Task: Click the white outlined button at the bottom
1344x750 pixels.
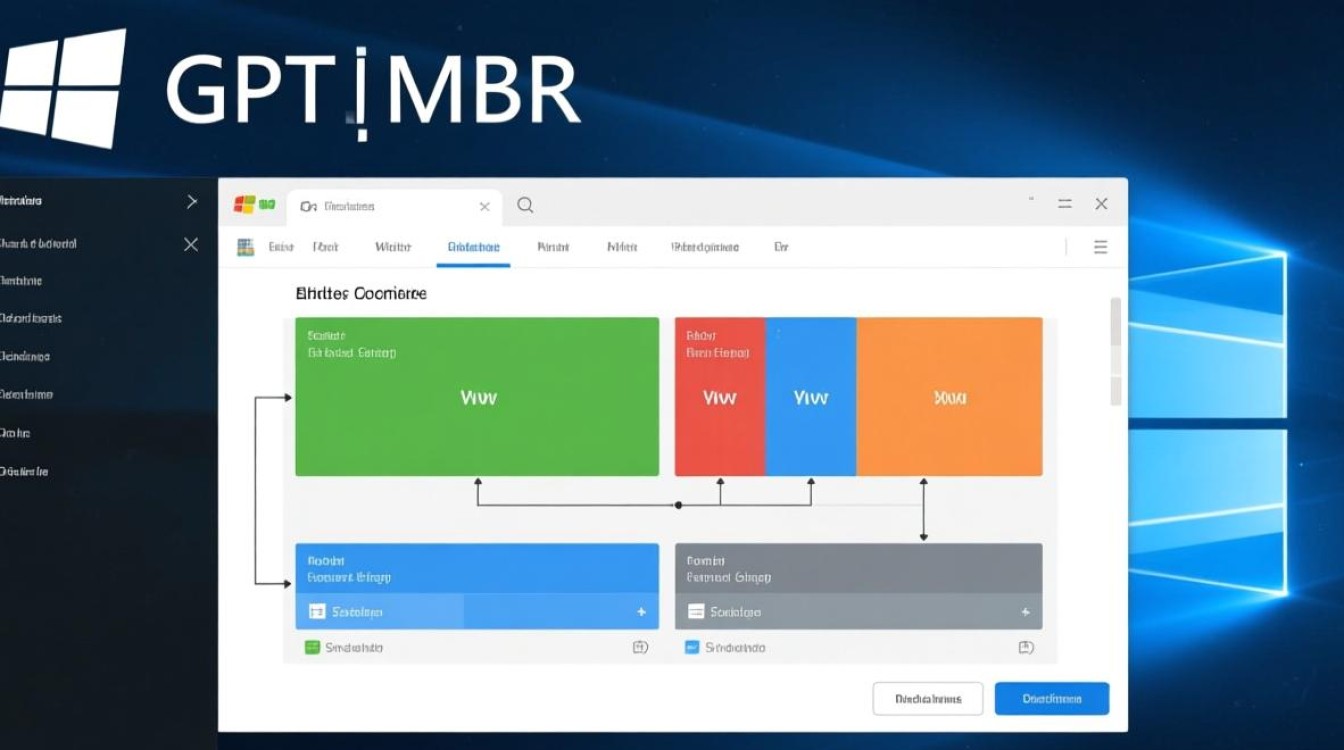Action: click(x=927, y=699)
